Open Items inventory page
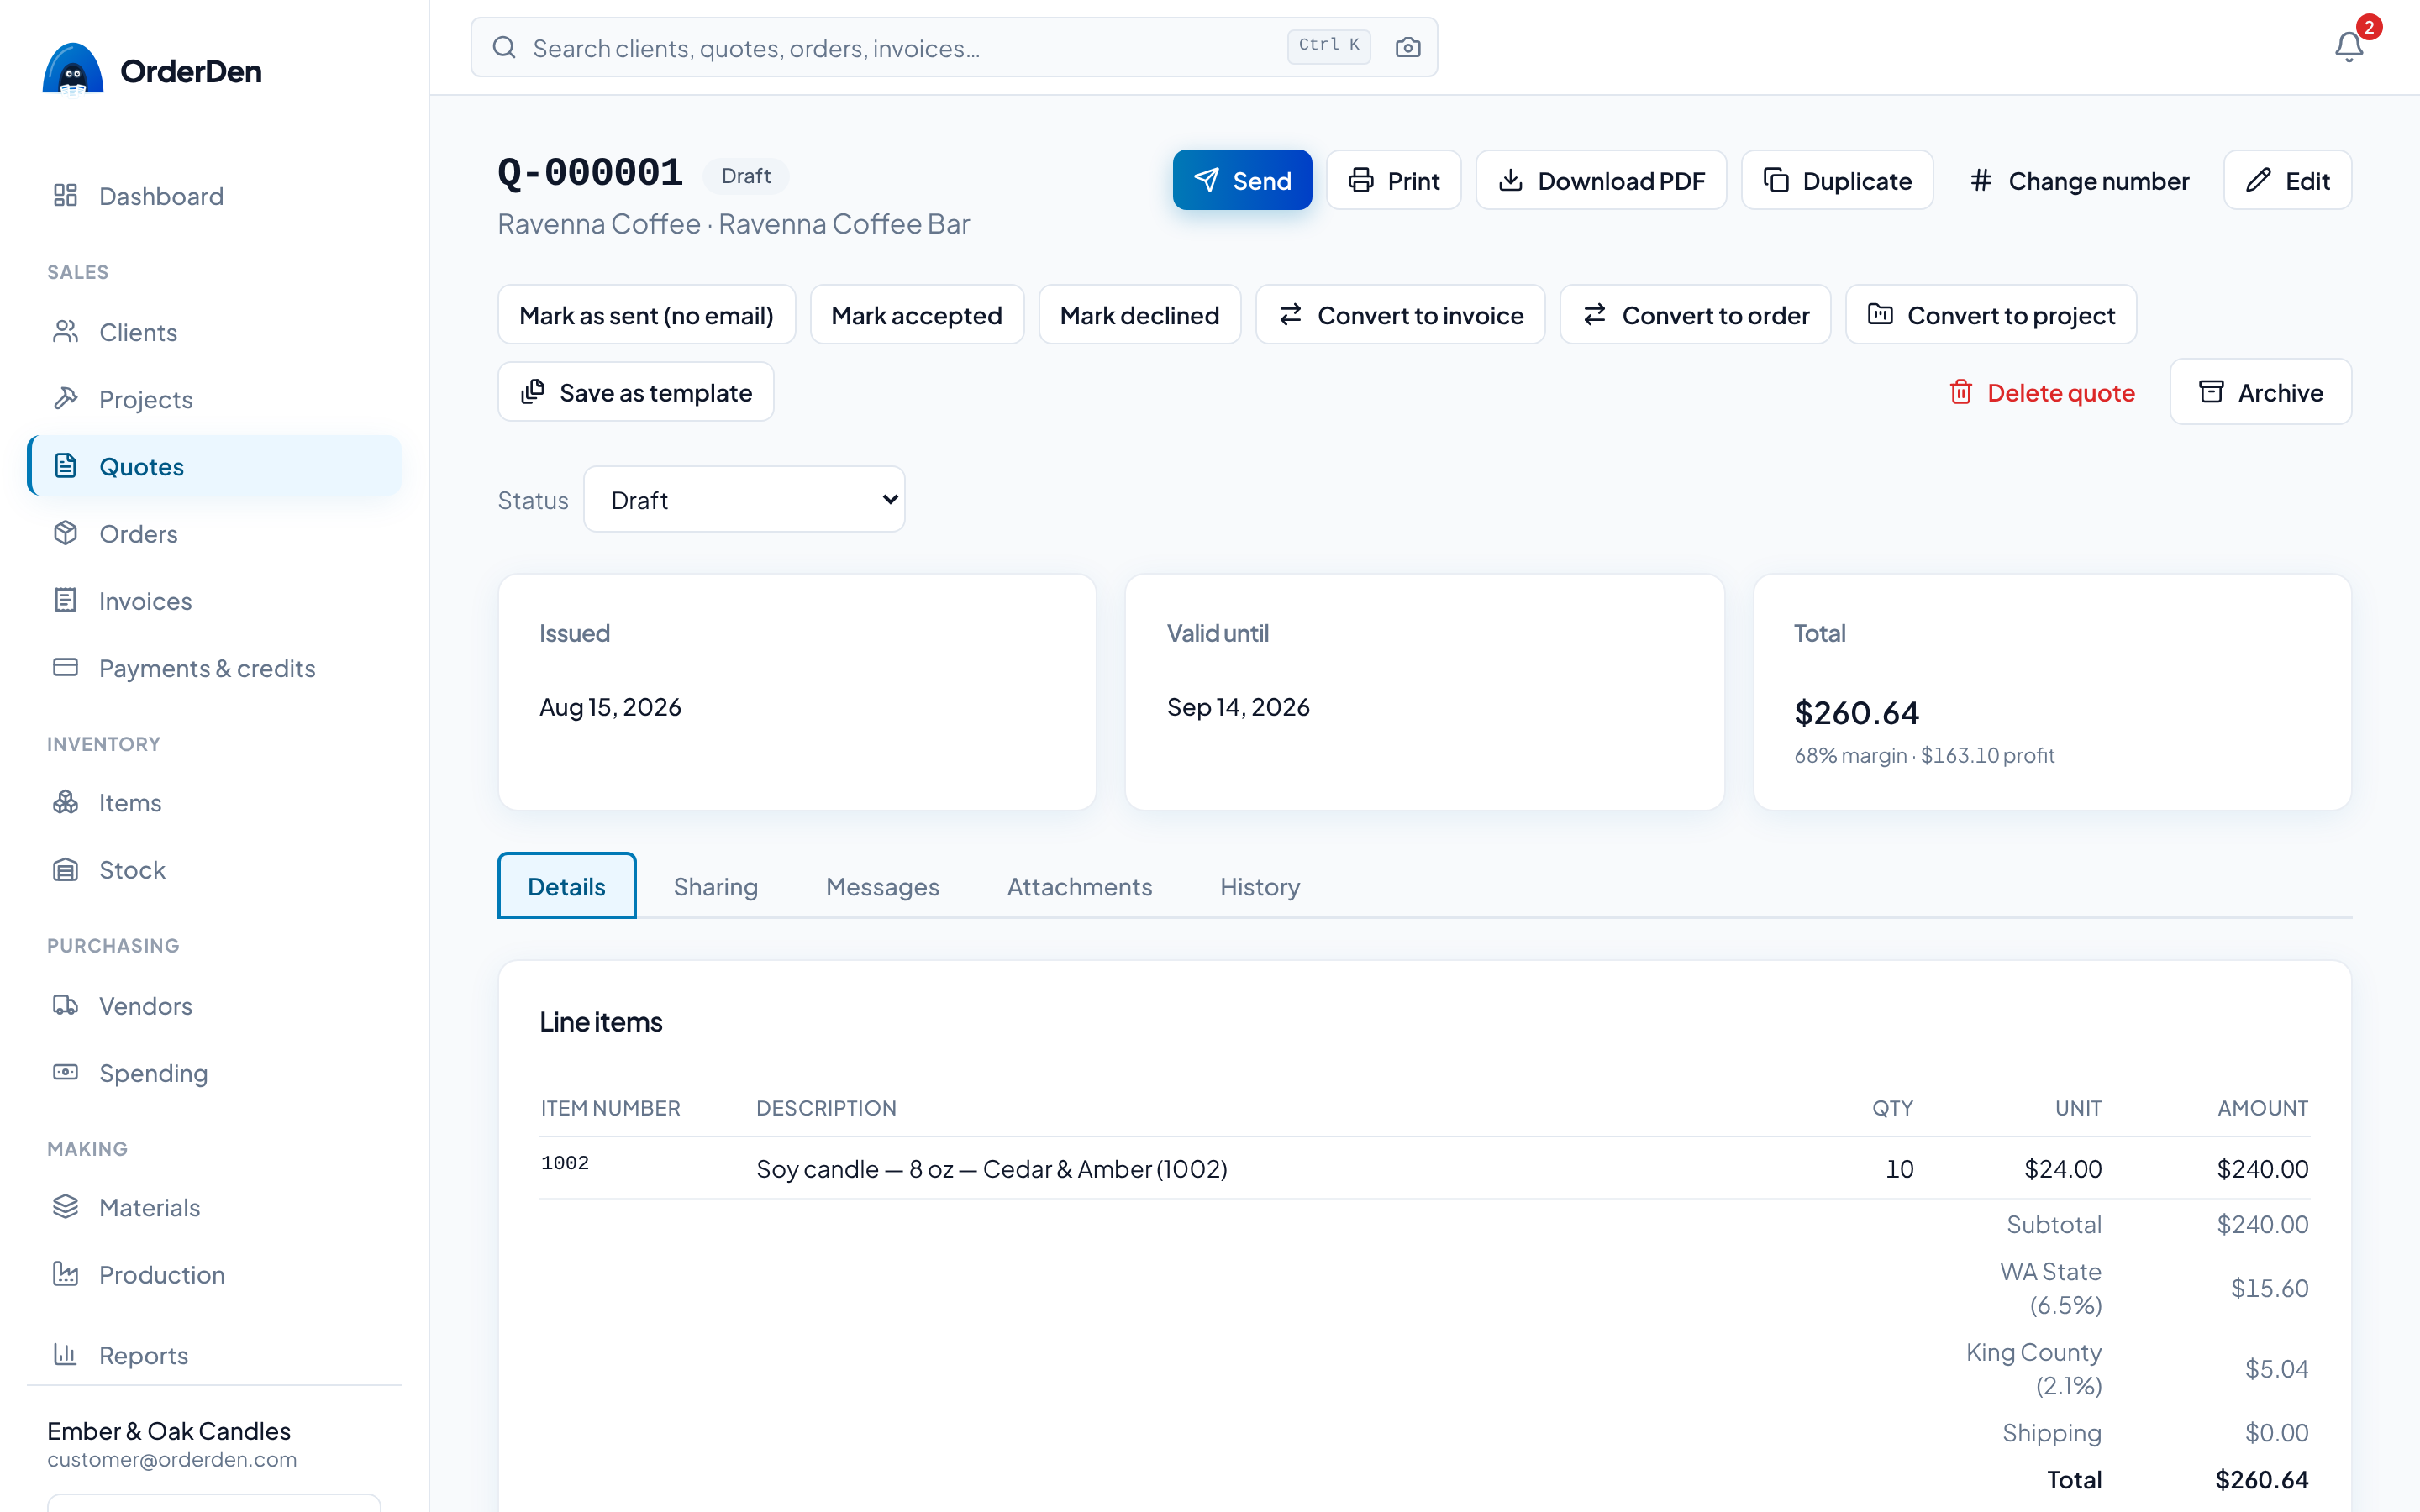Screen dimensions: 2420x1512 [x=214, y=803]
